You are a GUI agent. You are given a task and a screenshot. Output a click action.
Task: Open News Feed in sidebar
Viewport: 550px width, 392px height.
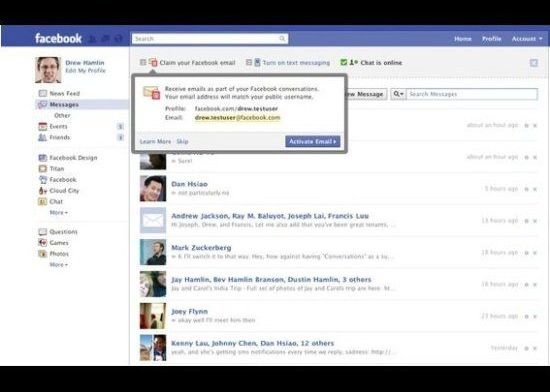point(65,93)
